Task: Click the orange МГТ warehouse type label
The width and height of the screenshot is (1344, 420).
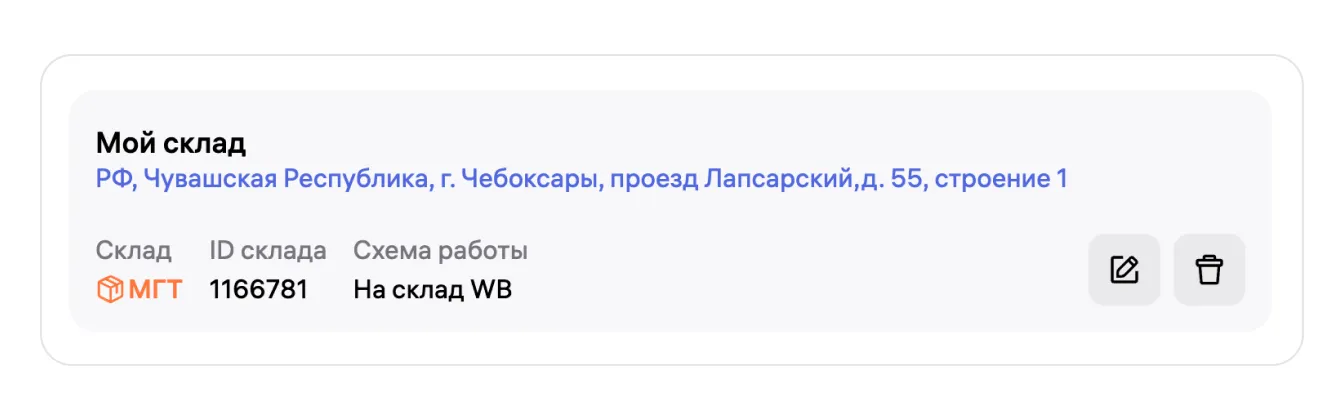Action: click(155, 290)
